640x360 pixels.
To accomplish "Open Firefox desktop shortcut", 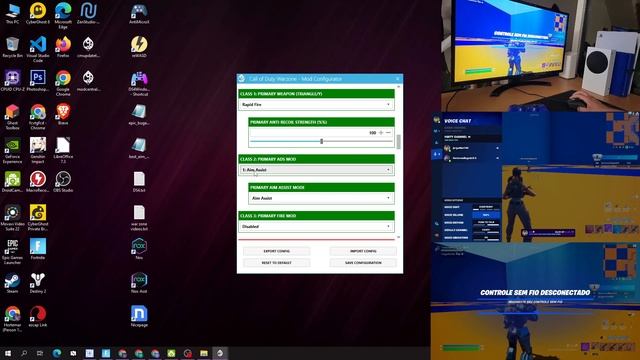I will pos(63,47).
